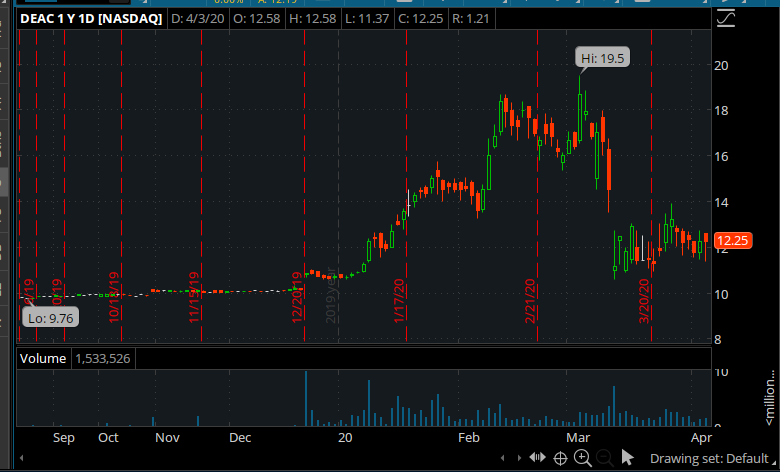Screen dimensions: 780x472
Task: Click the 3/20/20 expiration date marker
Action: 644,301
